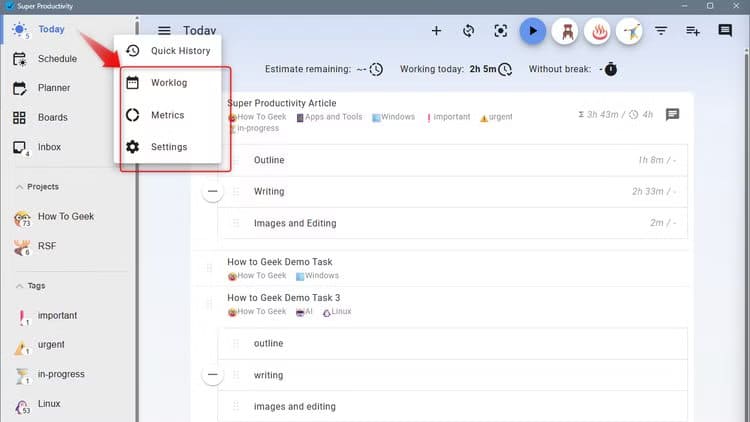Screen dimensions: 750x422
Task: Collapse How to Geek Demo Task 3 subtasks
Action: click(x=212, y=375)
